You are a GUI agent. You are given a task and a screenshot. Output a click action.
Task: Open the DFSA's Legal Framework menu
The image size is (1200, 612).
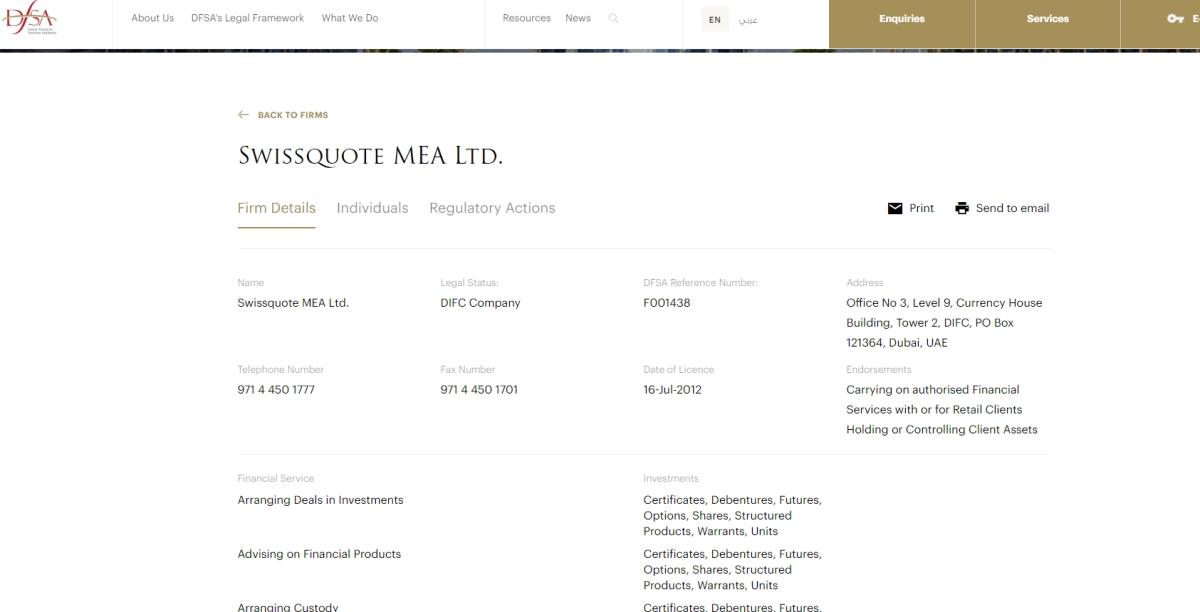point(247,18)
